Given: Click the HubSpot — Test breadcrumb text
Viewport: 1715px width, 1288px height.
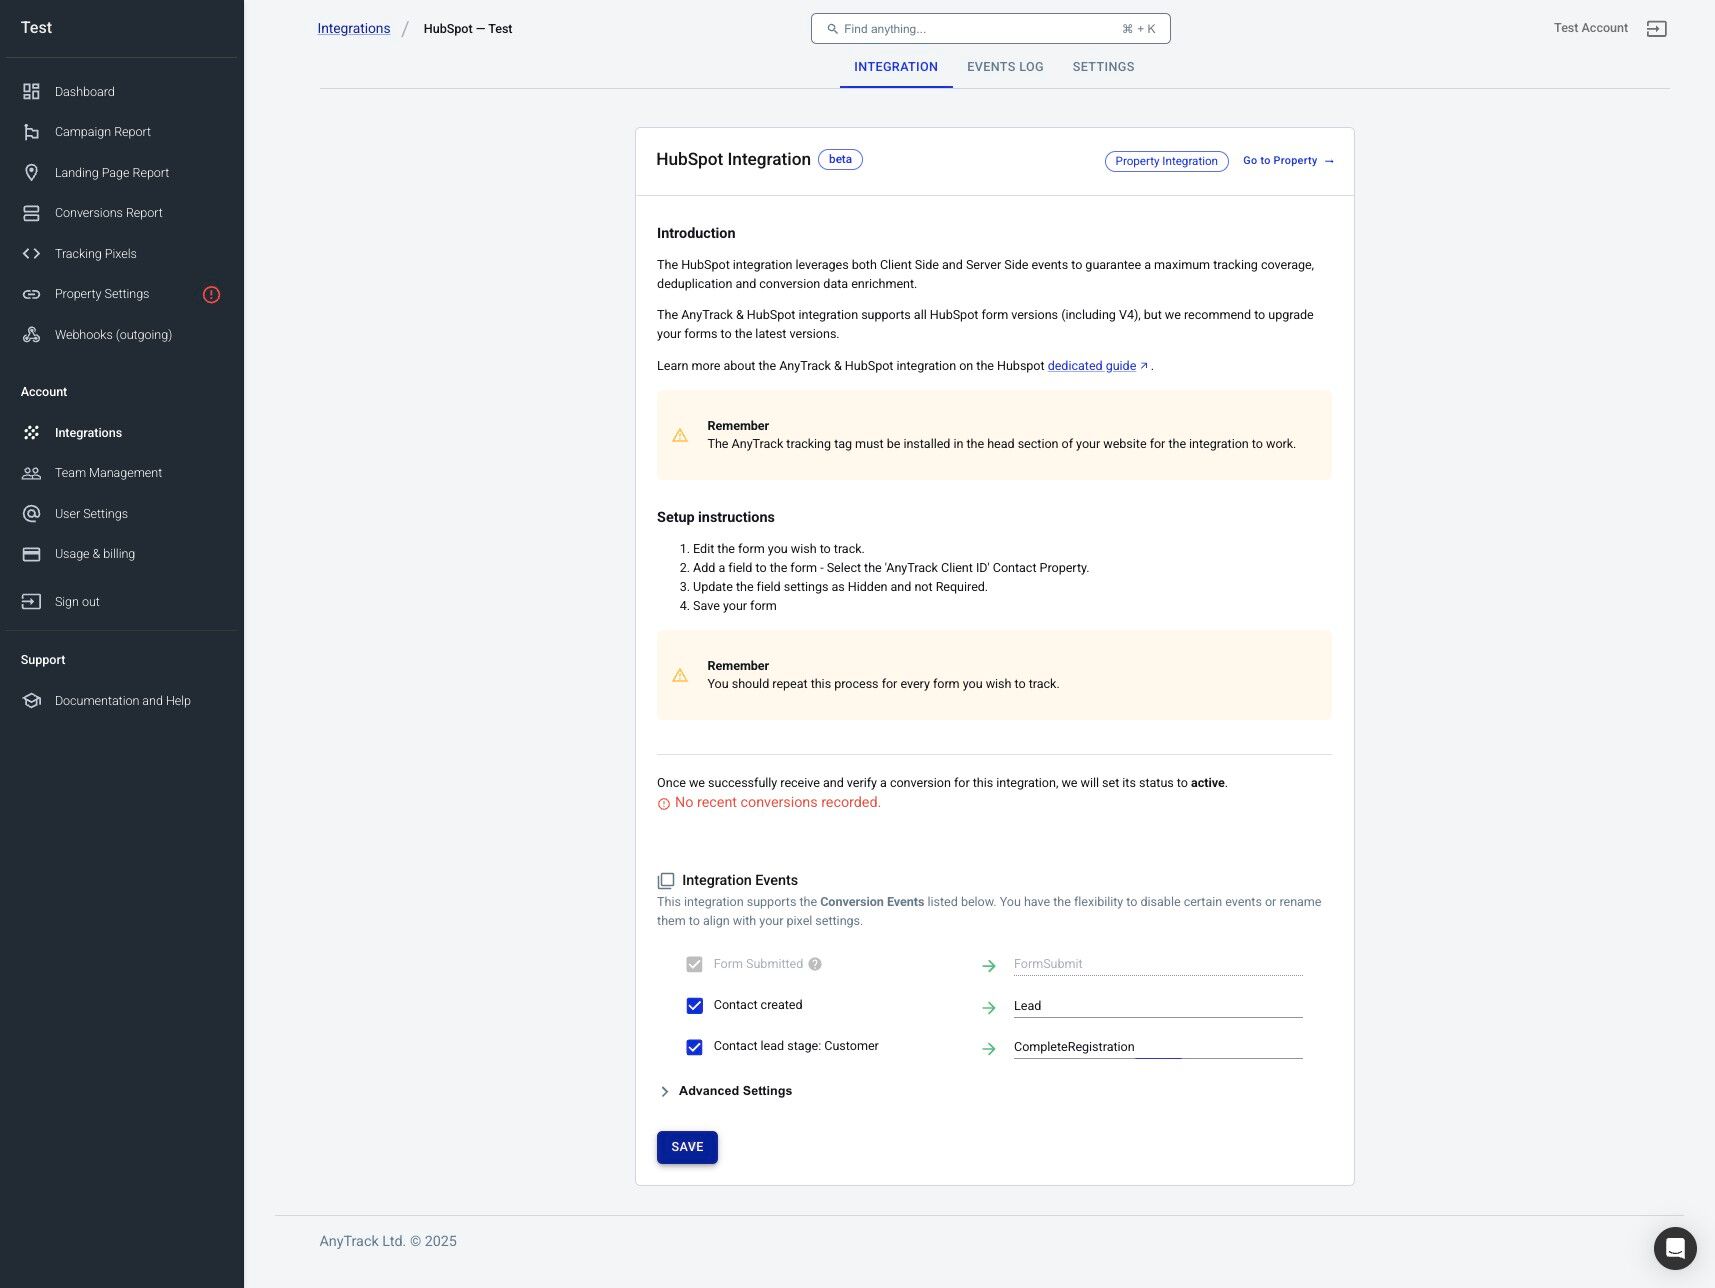Looking at the screenshot, I should click(467, 29).
